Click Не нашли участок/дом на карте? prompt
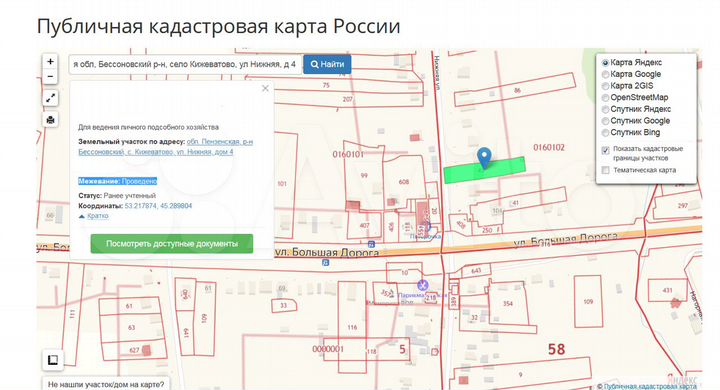 (x=106, y=384)
